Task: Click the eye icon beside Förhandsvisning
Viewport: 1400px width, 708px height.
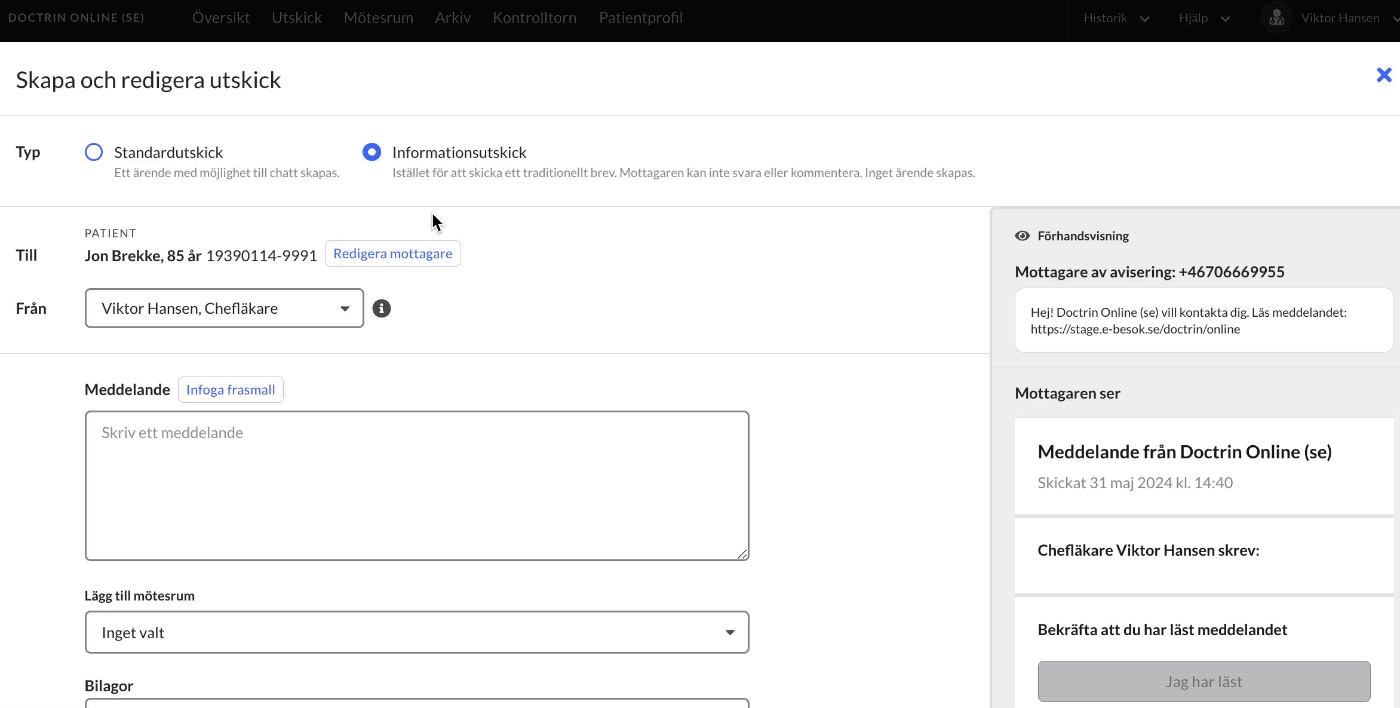Action: tap(1022, 236)
